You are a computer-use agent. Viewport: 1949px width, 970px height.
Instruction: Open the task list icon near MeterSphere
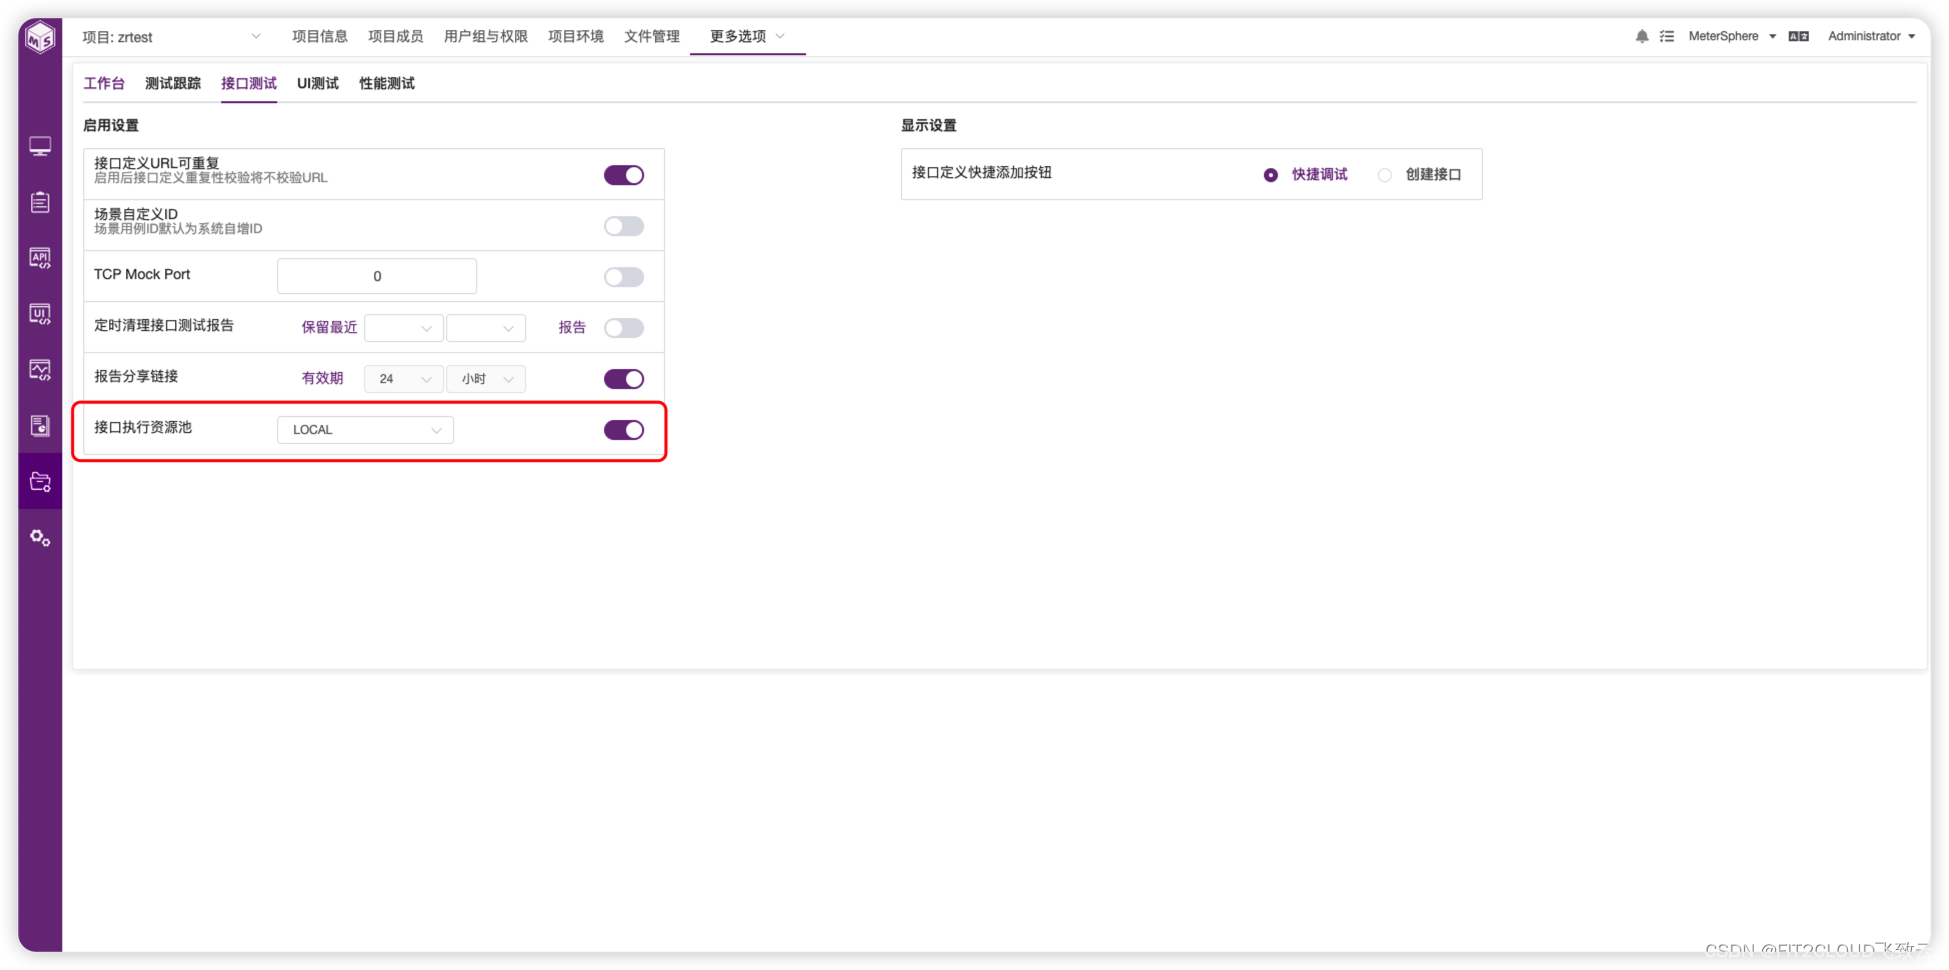[1667, 35]
